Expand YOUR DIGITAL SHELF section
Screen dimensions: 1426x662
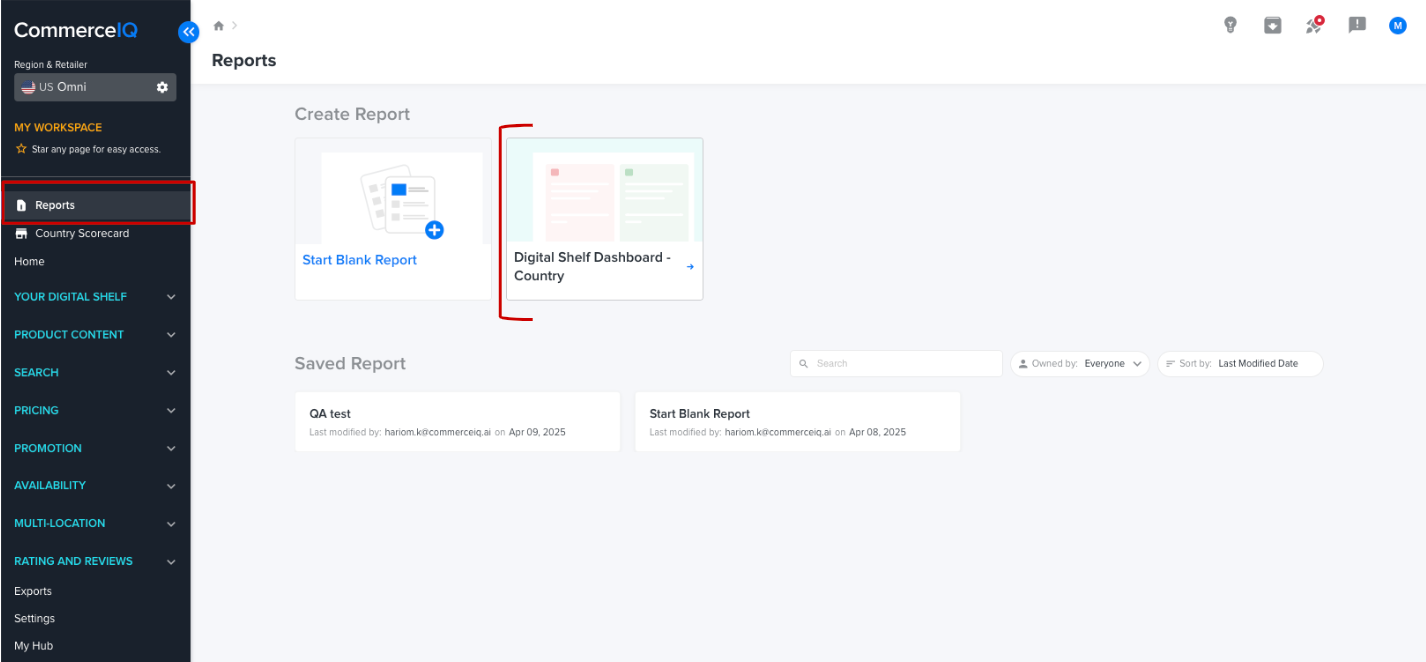click(x=95, y=297)
